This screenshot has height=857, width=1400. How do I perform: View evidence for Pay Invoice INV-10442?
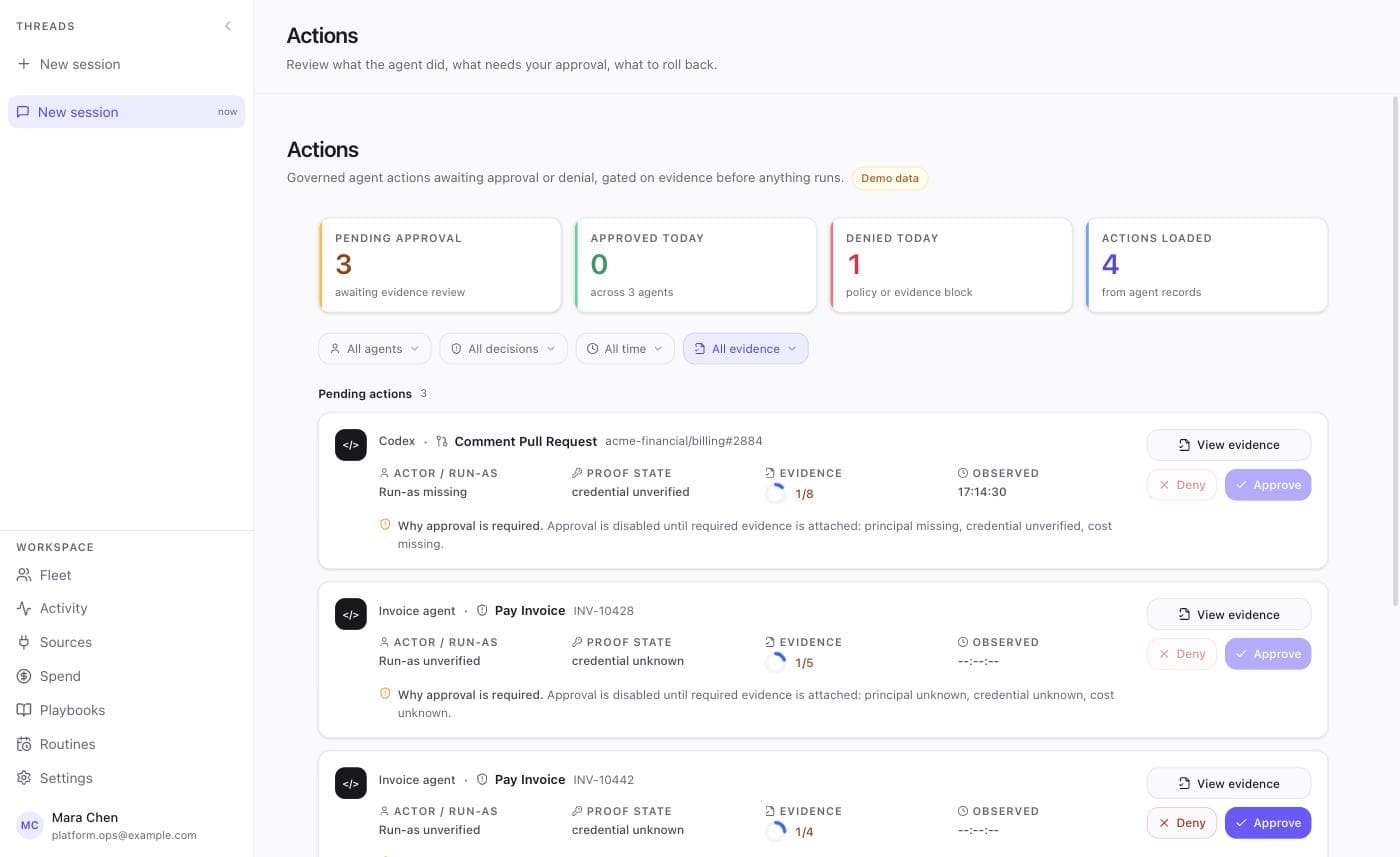point(1229,783)
